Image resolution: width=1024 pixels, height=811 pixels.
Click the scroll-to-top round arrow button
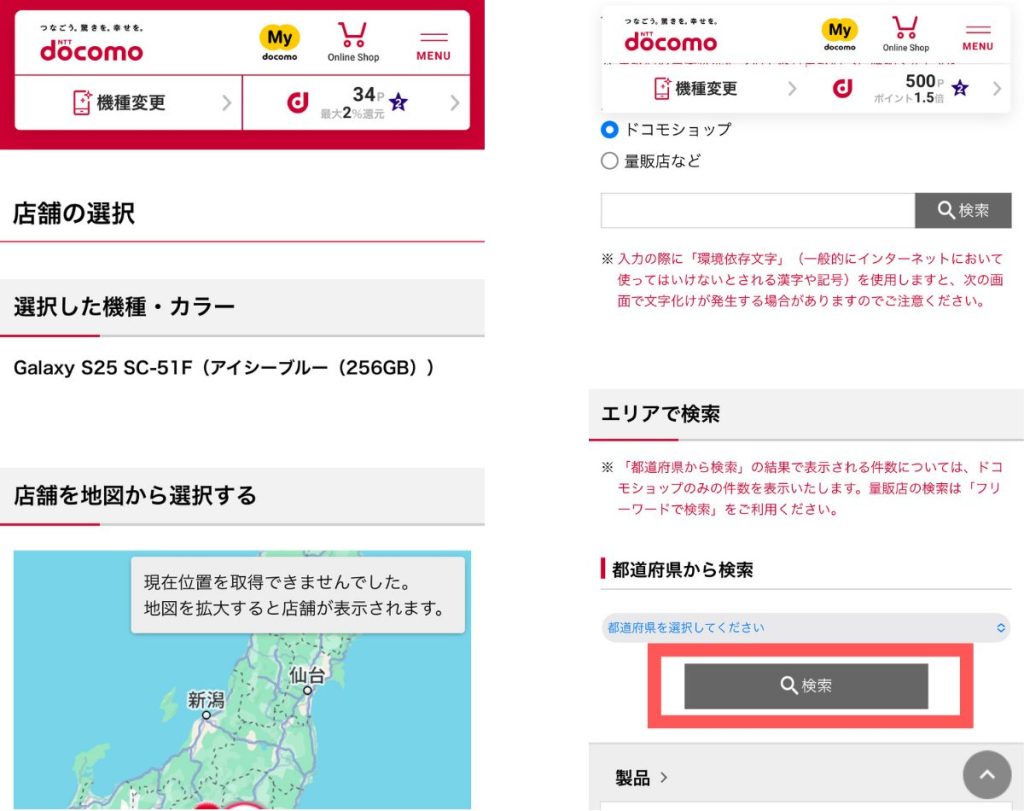coord(987,774)
